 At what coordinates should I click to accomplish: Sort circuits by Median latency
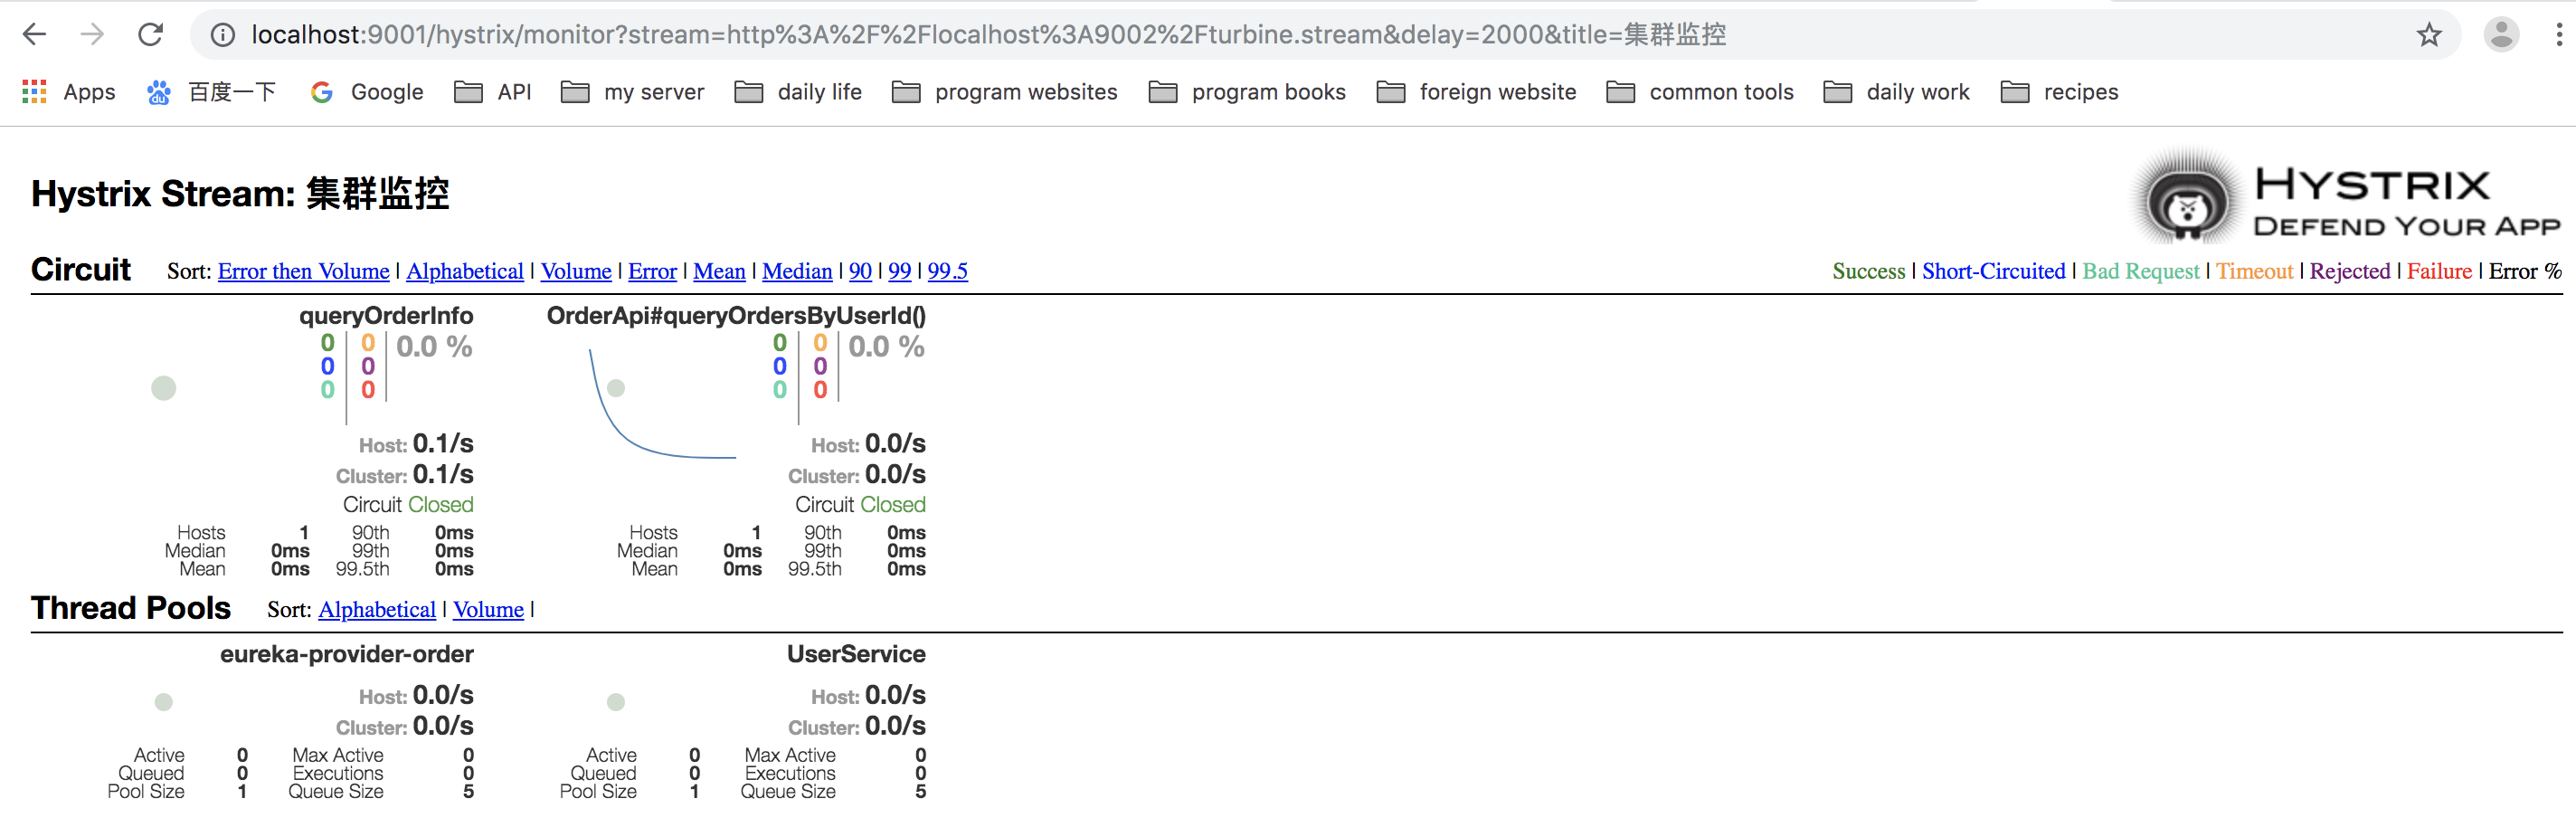coord(797,271)
